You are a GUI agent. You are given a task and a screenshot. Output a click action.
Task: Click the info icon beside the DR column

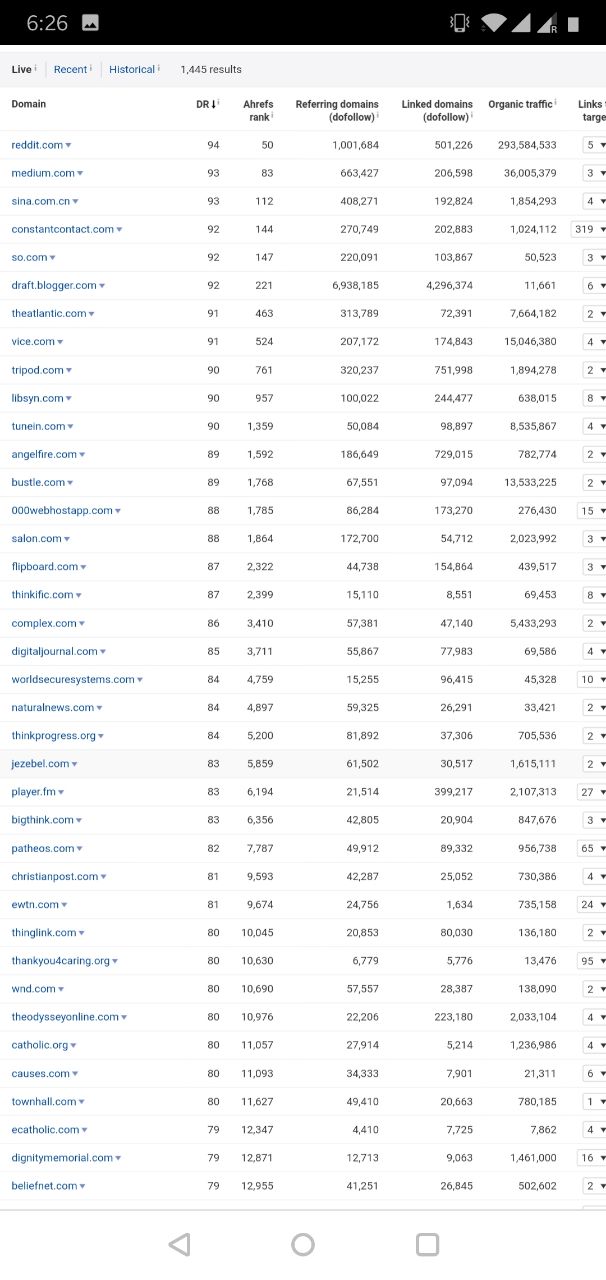(217, 103)
